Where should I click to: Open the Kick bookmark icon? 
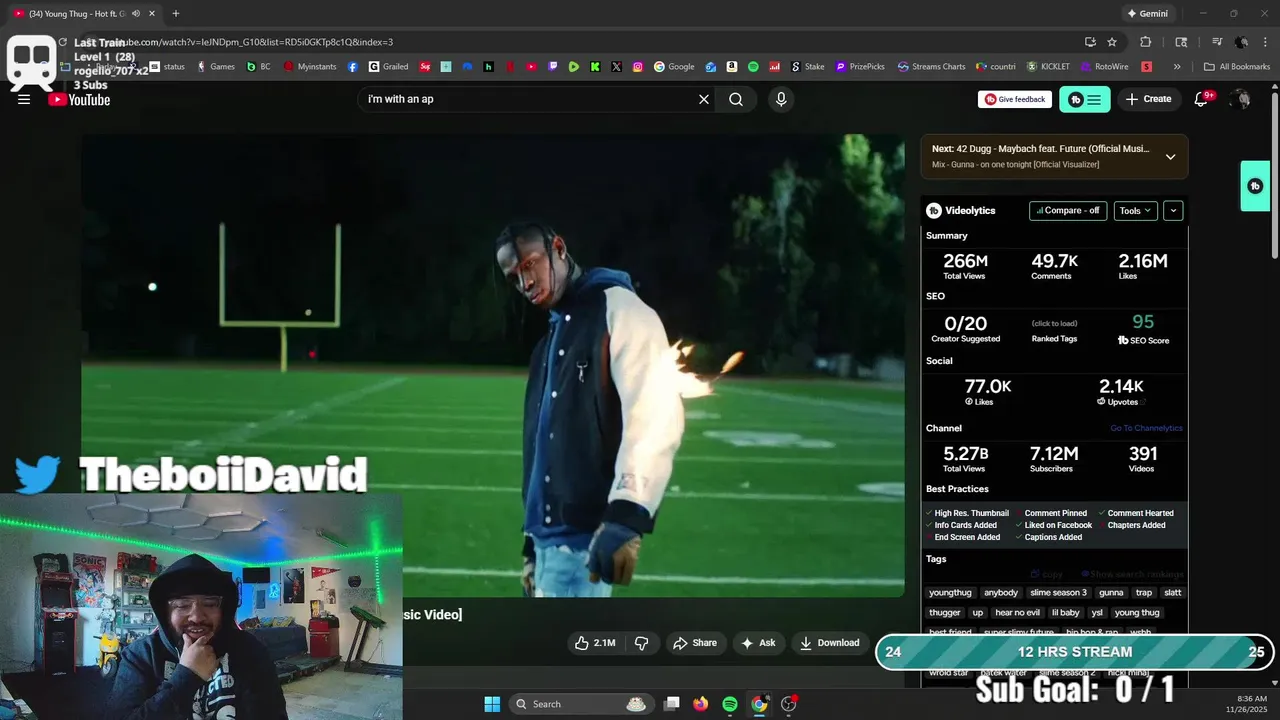[595, 67]
